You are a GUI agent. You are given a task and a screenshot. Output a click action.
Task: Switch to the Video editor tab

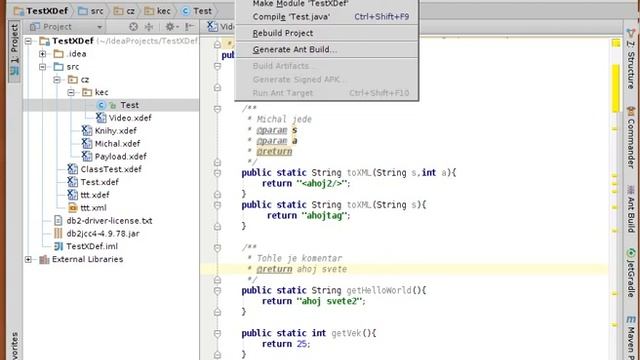(220, 27)
